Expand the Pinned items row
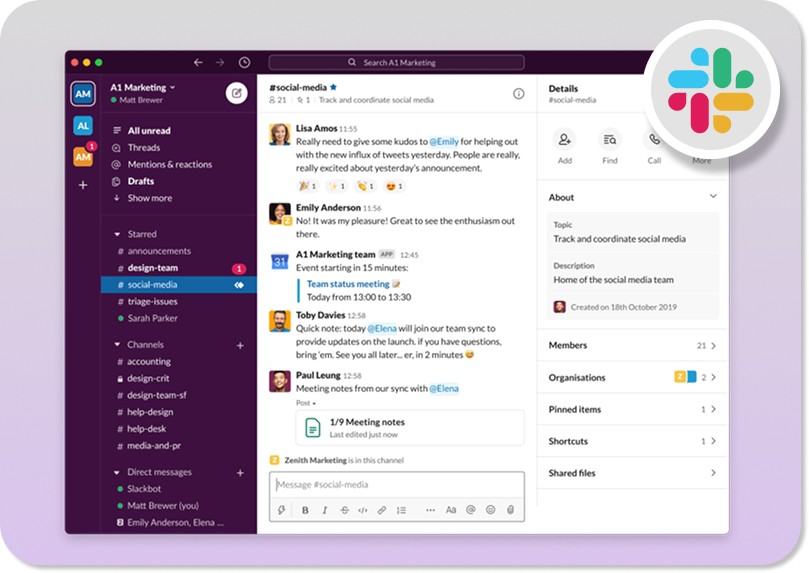Screen dimensions: 809x573 coord(632,409)
